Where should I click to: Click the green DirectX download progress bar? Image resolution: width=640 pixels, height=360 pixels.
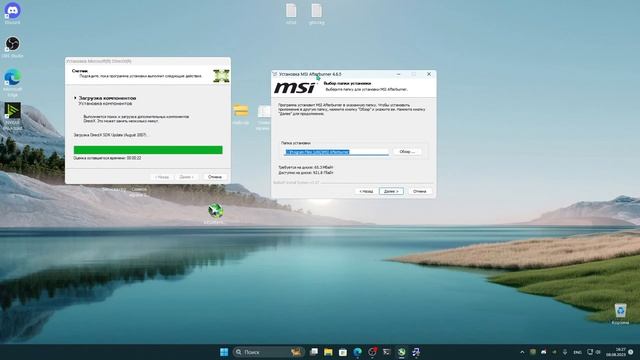pos(148,150)
